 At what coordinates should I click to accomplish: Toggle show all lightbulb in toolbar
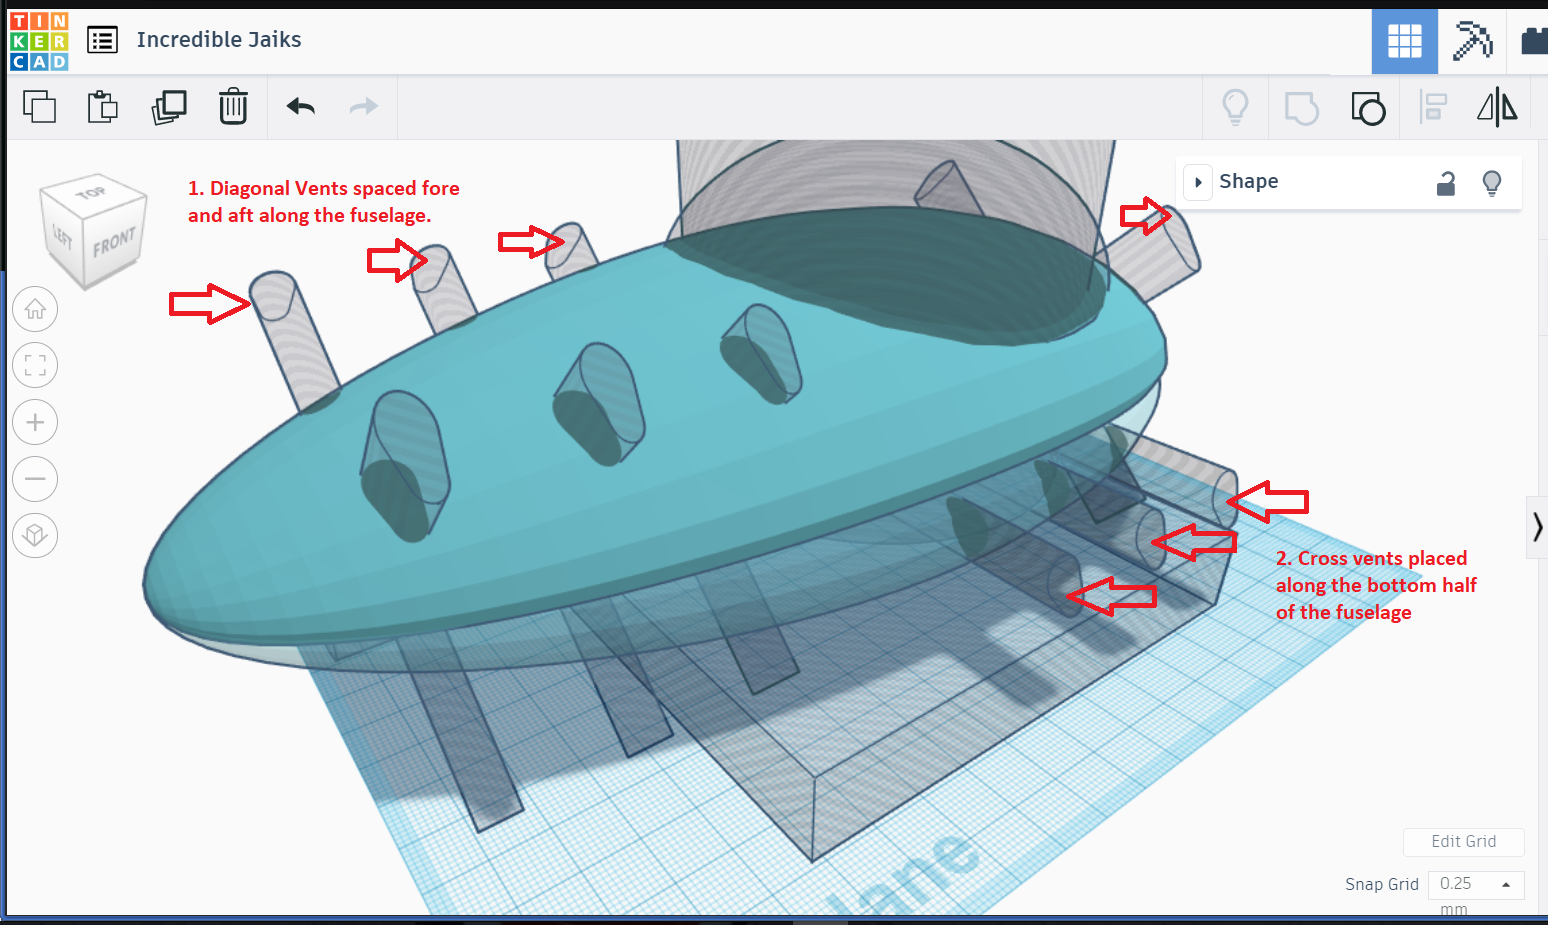point(1236,106)
